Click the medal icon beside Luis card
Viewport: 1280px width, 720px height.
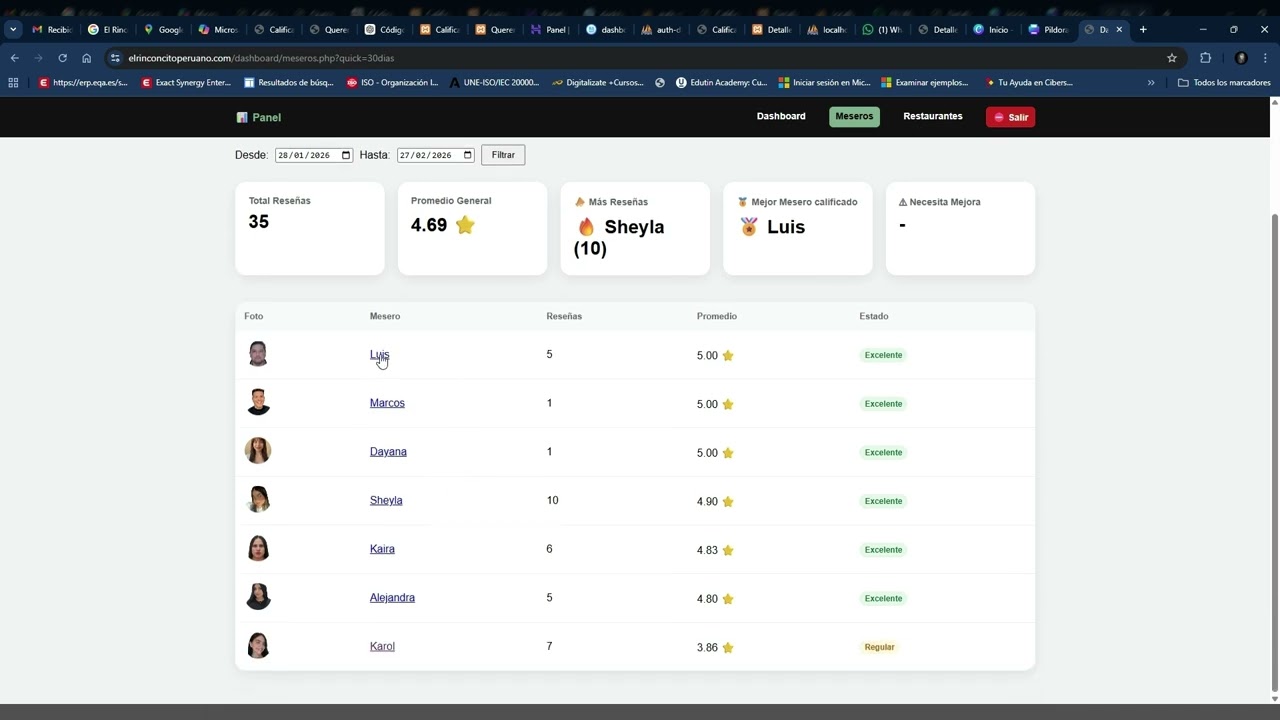click(749, 227)
